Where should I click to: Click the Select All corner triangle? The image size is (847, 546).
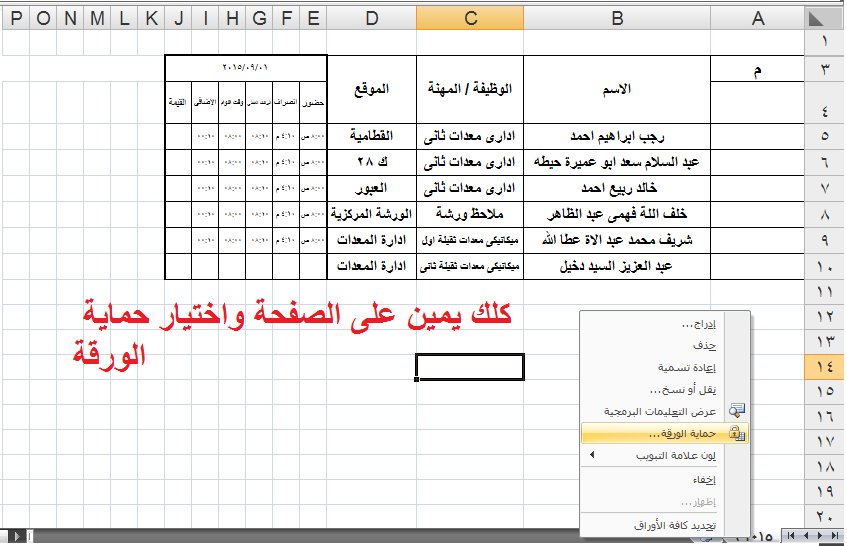(x=817, y=18)
